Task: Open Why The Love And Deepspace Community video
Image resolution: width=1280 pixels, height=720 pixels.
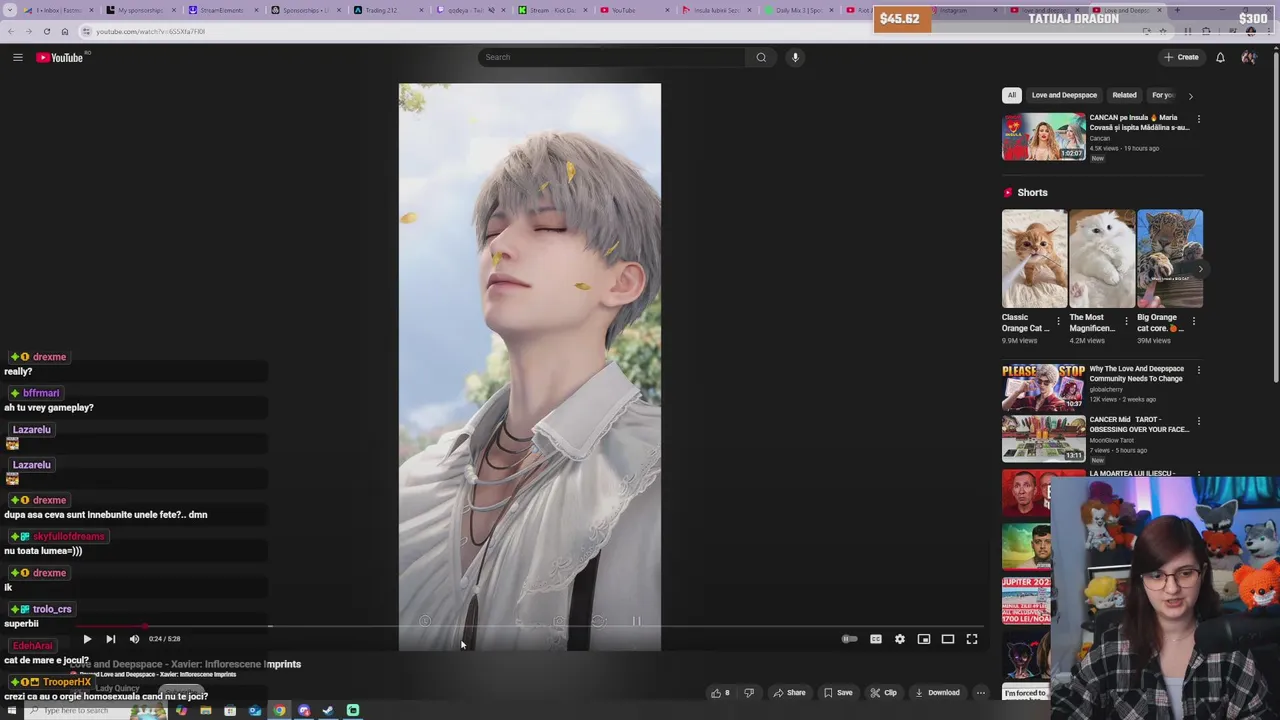Action: point(1043,387)
